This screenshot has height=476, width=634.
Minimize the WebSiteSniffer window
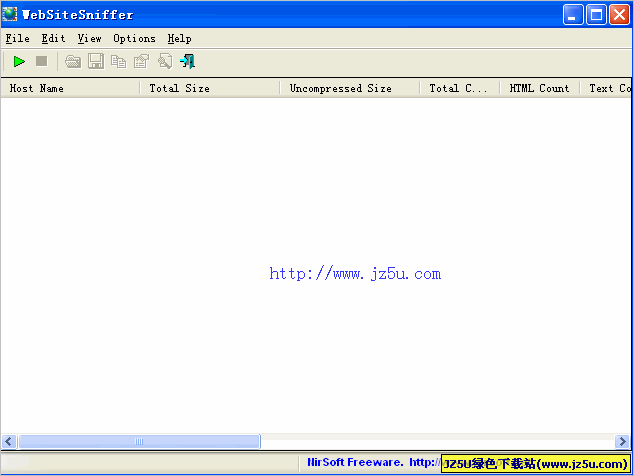click(573, 15)
